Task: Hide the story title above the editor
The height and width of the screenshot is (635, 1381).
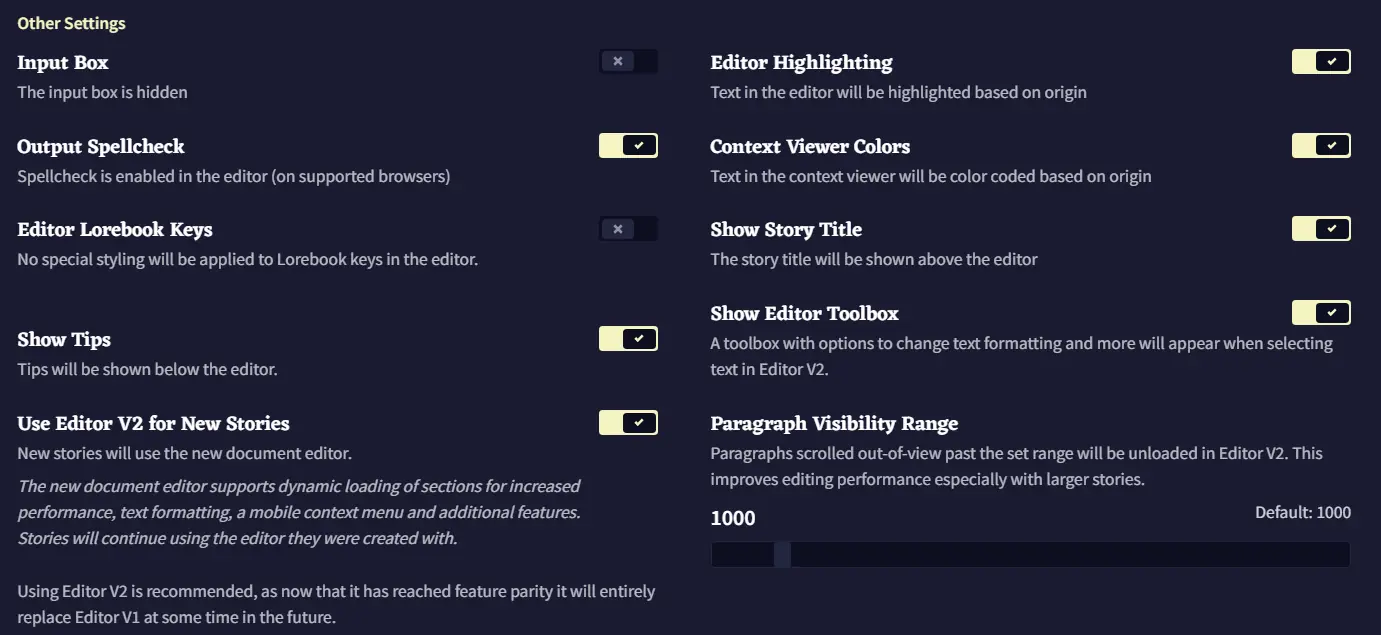Action: pyautogui.click(x=1321, y=228)
